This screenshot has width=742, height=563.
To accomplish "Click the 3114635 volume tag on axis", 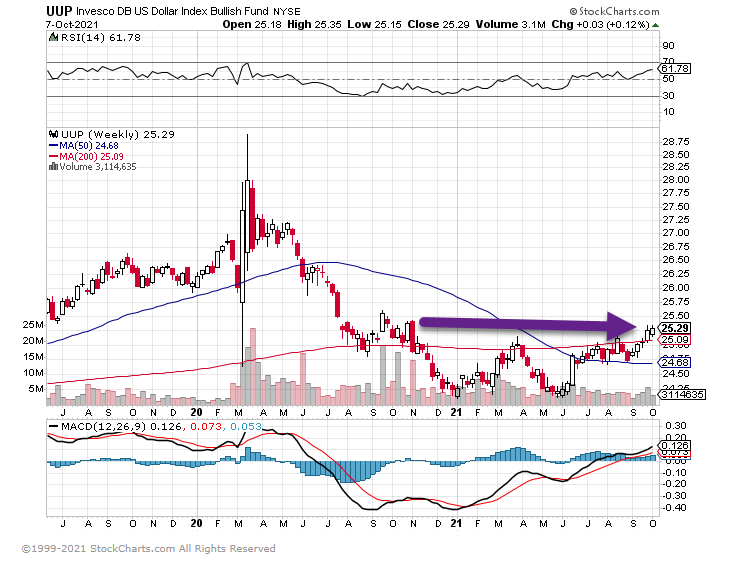I will pyautogui.click(x=677, y=396).
